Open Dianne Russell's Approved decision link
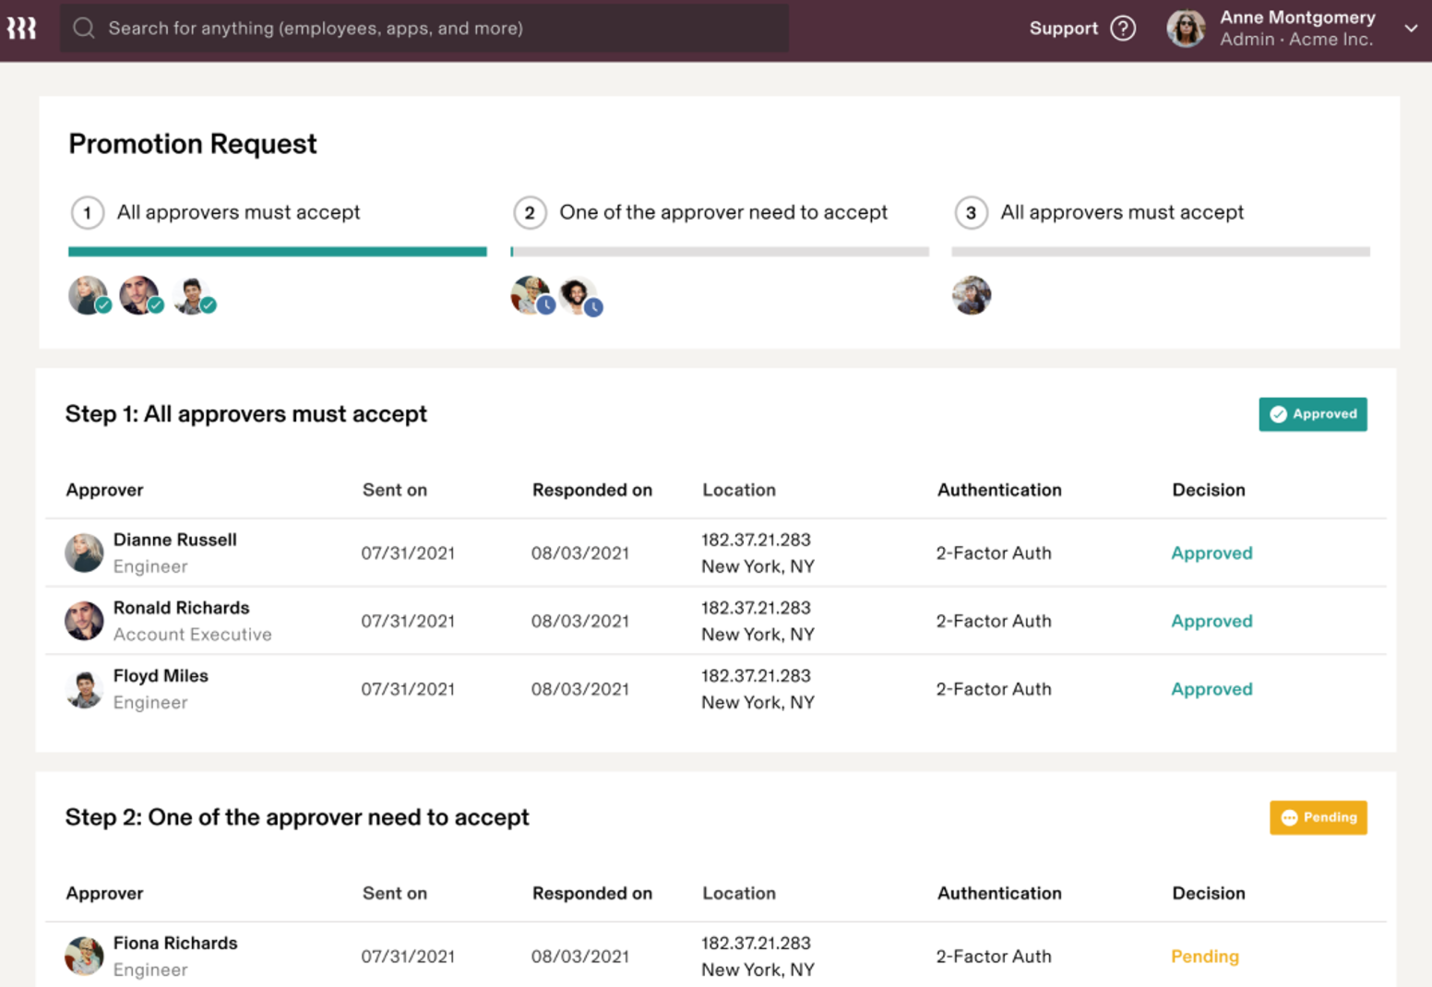 [x=1211, y=552]
